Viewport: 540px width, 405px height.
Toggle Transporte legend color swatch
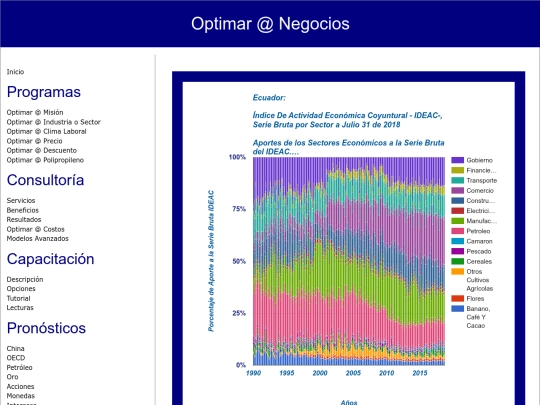point(458,180)
